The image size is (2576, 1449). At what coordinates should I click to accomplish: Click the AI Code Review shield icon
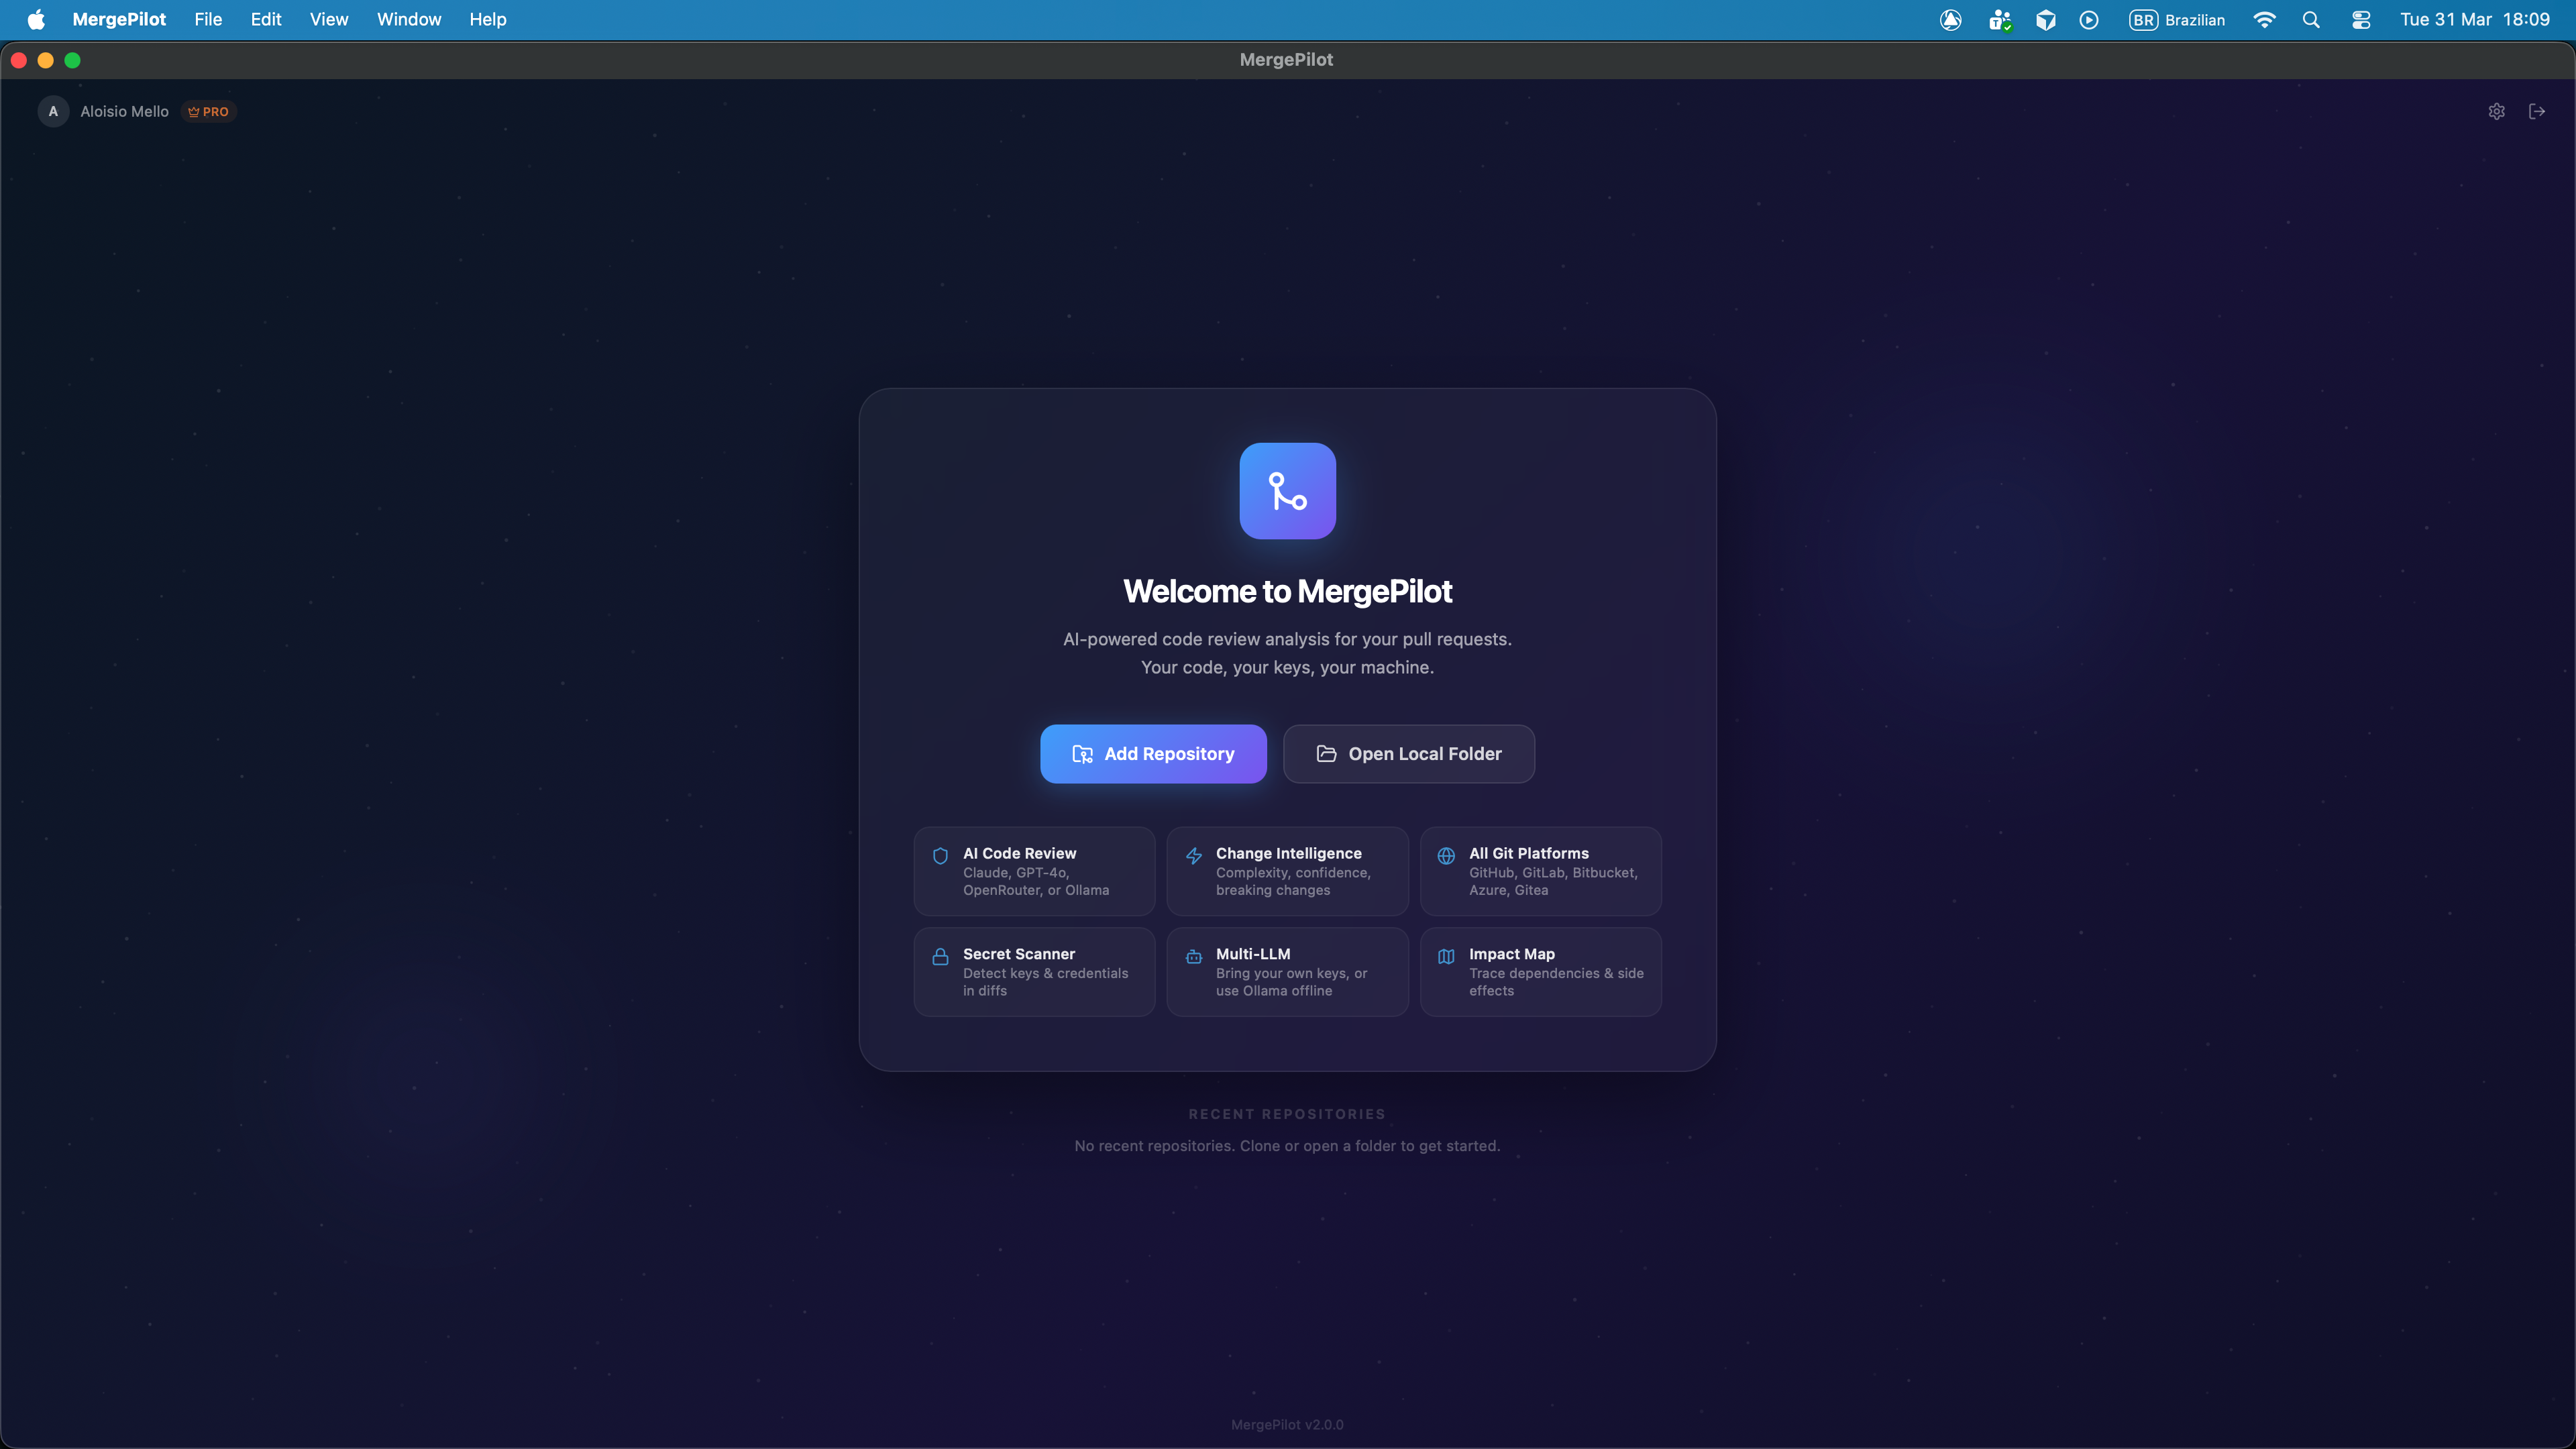tap(940, 856)
